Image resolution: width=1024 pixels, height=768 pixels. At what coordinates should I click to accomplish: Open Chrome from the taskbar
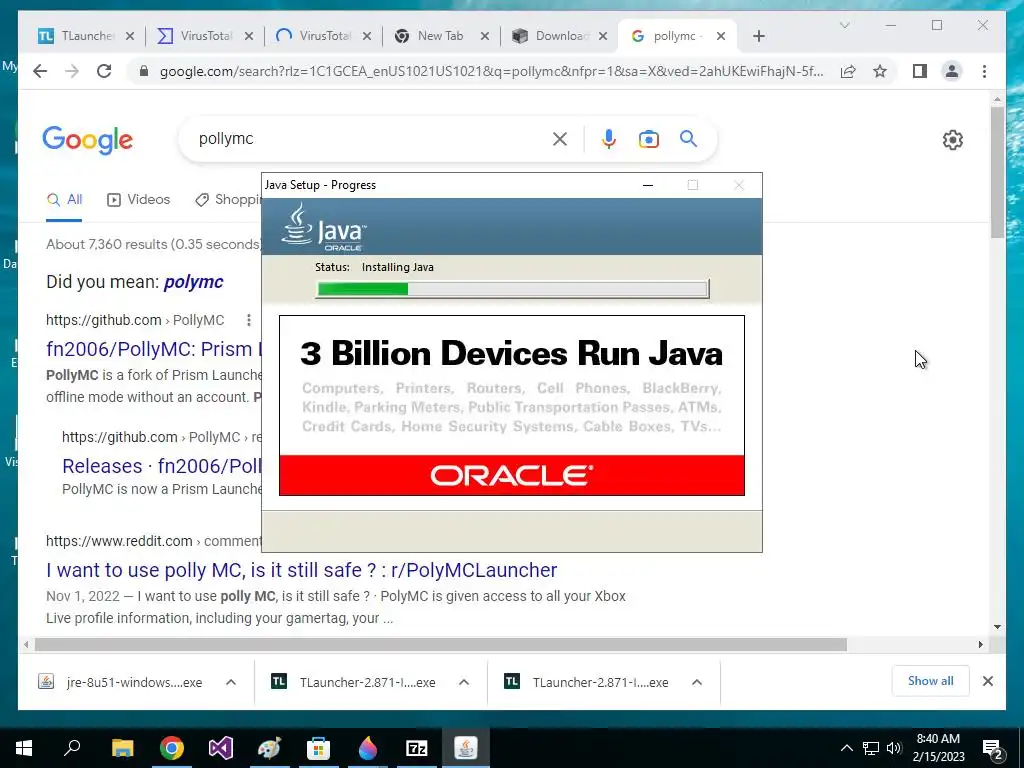pos(172,748)
